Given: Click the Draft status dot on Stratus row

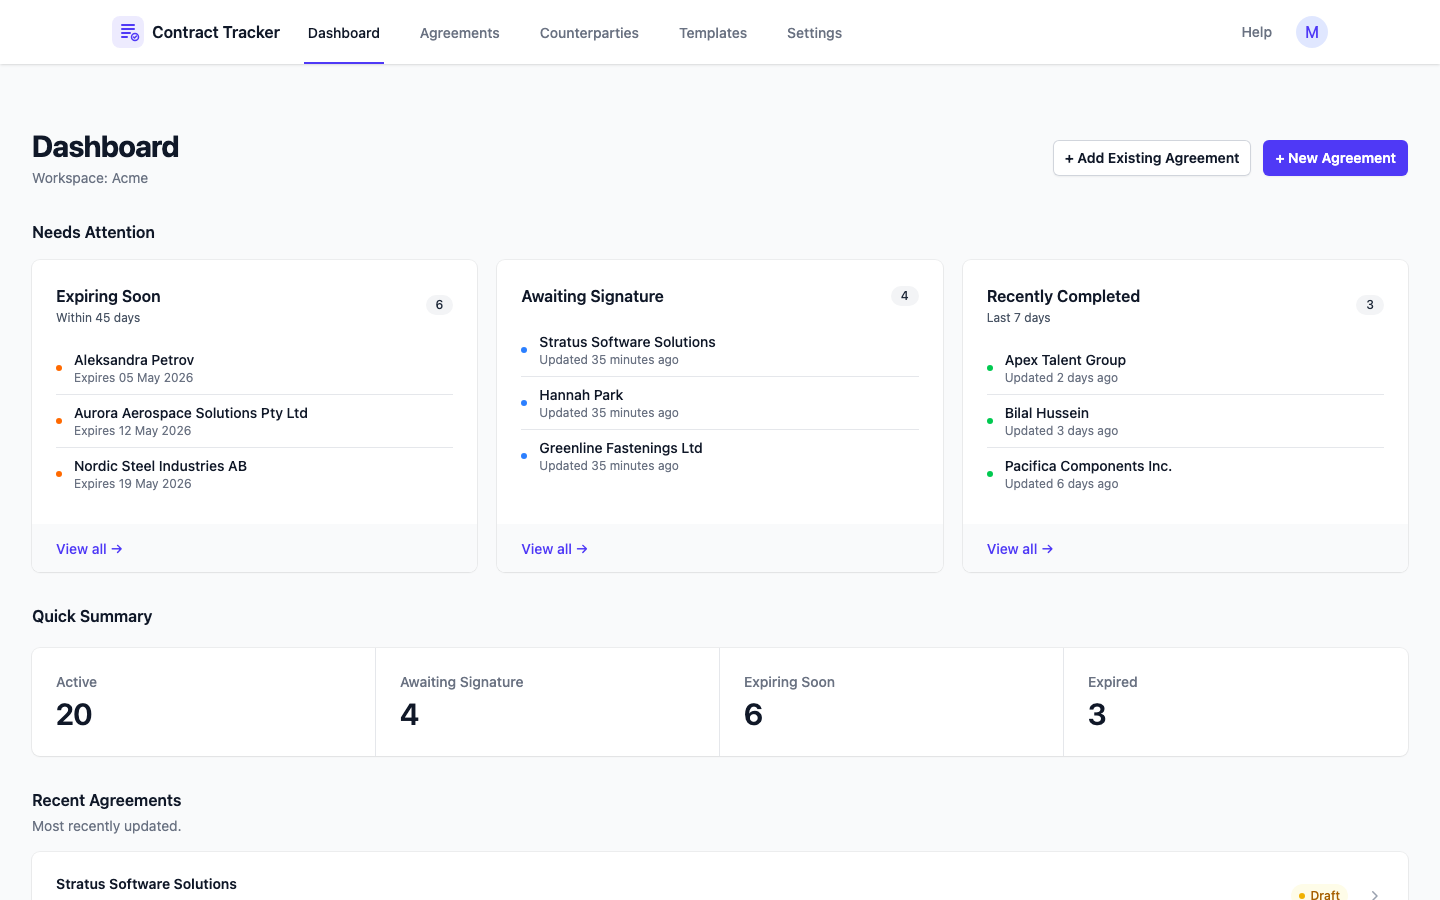Looking at the screenshot, I should coord(1302,895).
